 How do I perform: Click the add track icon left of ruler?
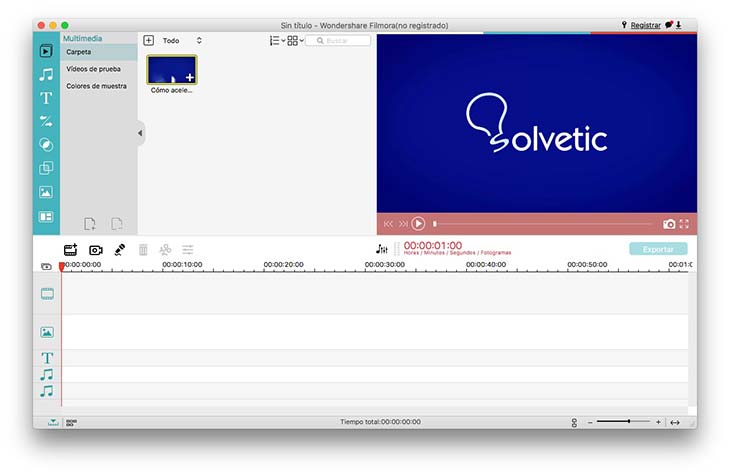(x=46, y=266)
